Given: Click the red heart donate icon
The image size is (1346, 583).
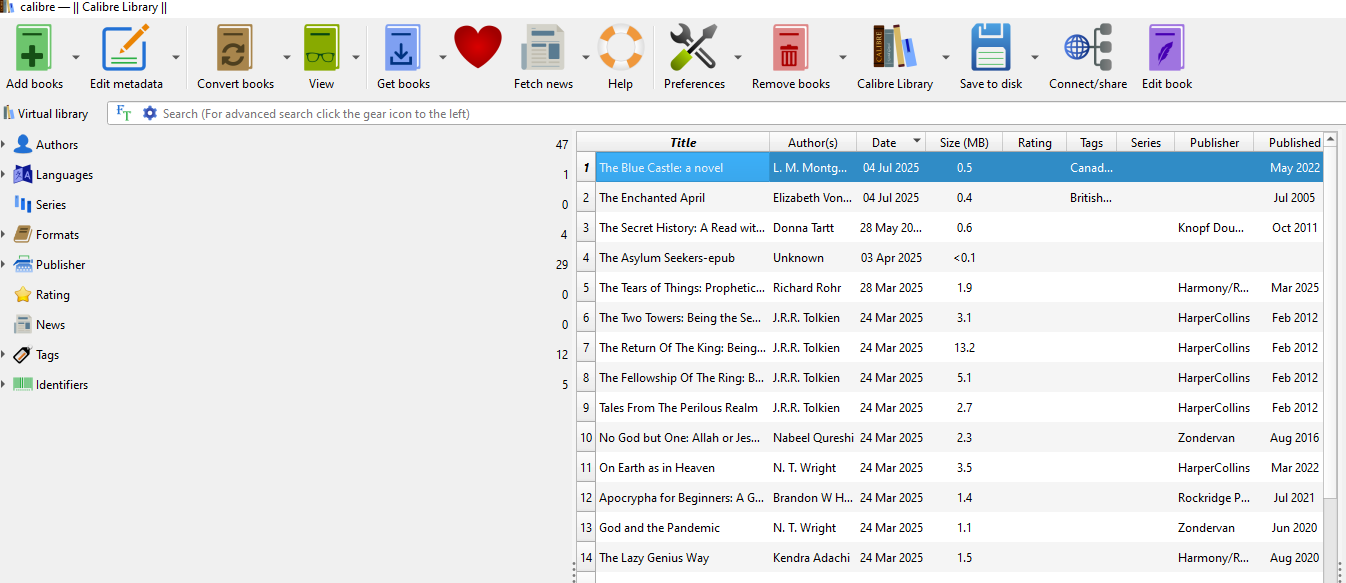Looking at the screenshot, I should 478,47.
